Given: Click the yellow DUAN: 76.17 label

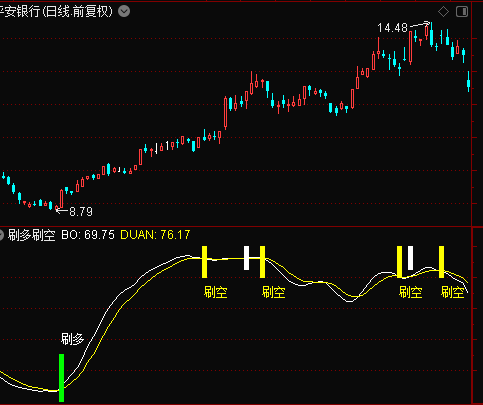Looking at the screenshot, I should (155, 235).
